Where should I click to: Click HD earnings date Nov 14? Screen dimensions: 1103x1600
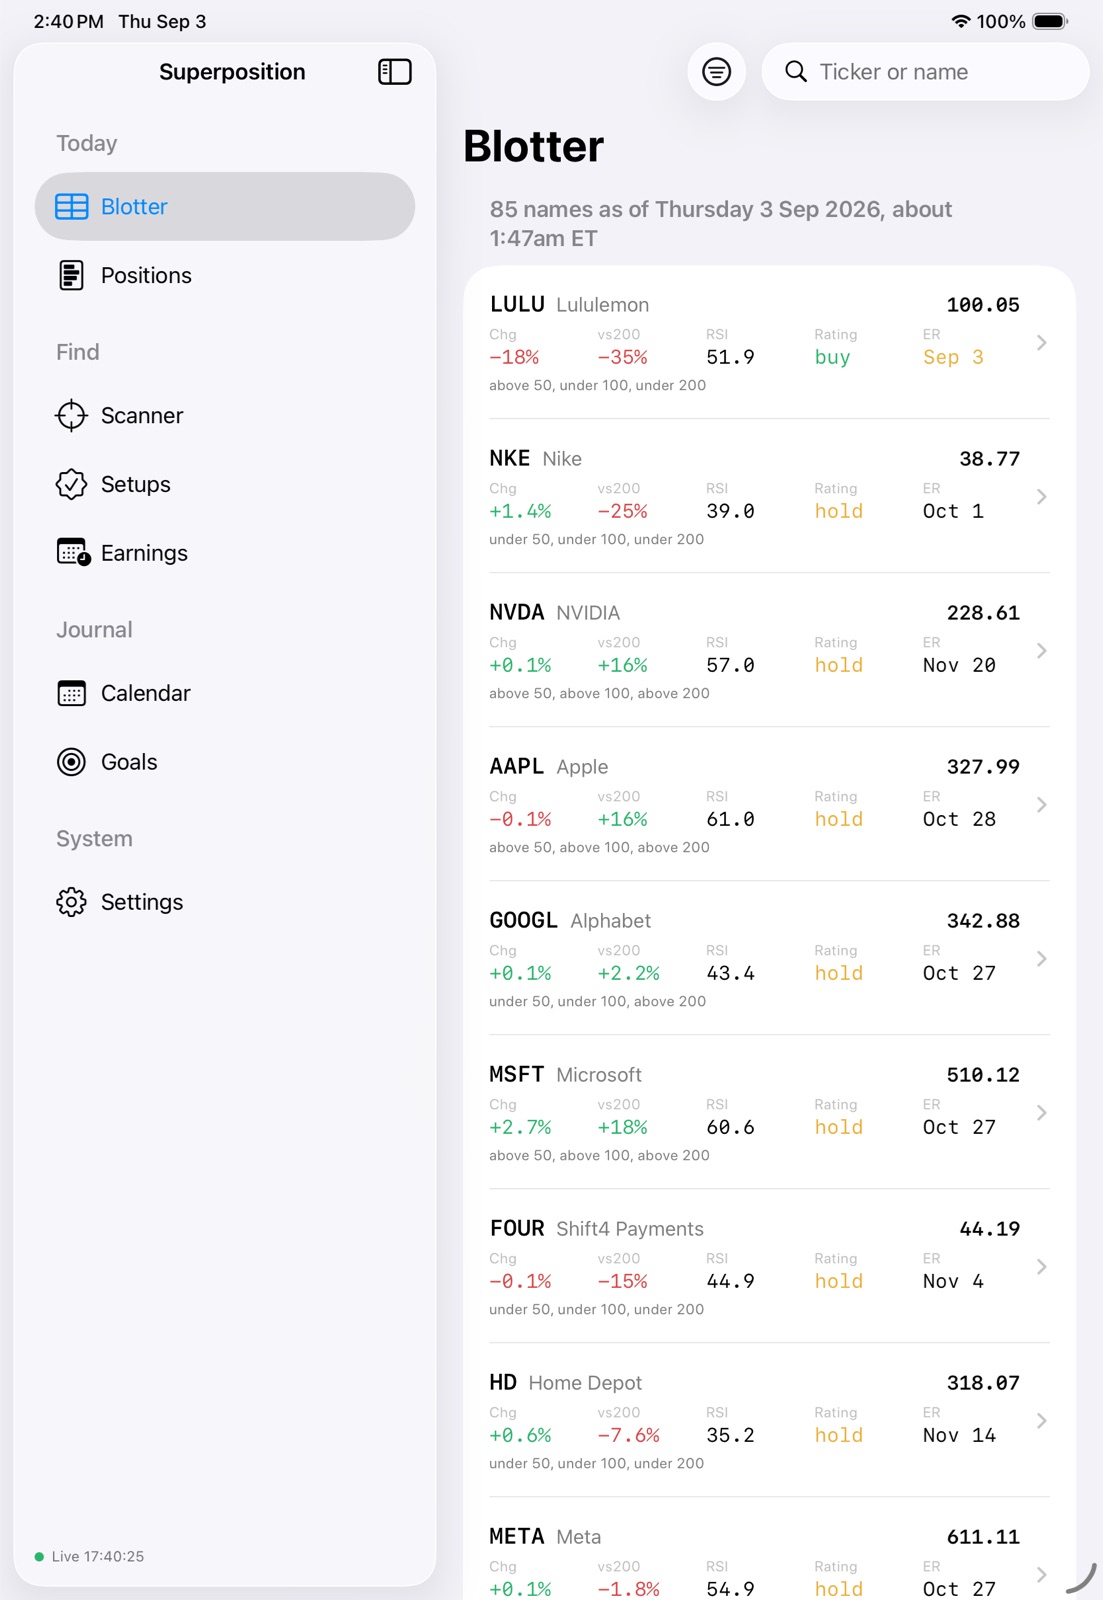pyautogui.click(x=959, y=1435)
